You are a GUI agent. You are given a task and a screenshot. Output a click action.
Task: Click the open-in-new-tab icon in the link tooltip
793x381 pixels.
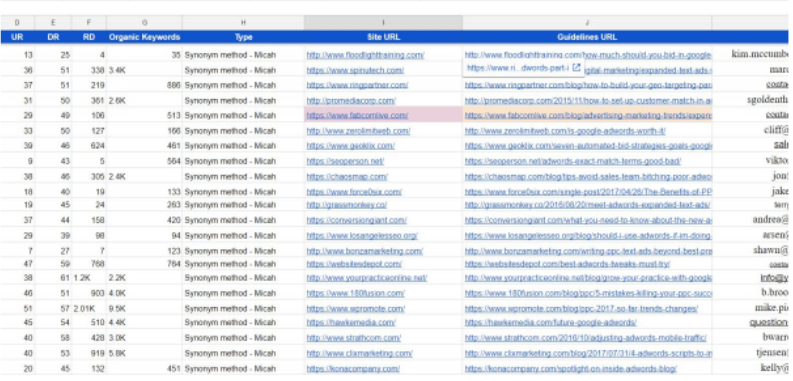576,68
